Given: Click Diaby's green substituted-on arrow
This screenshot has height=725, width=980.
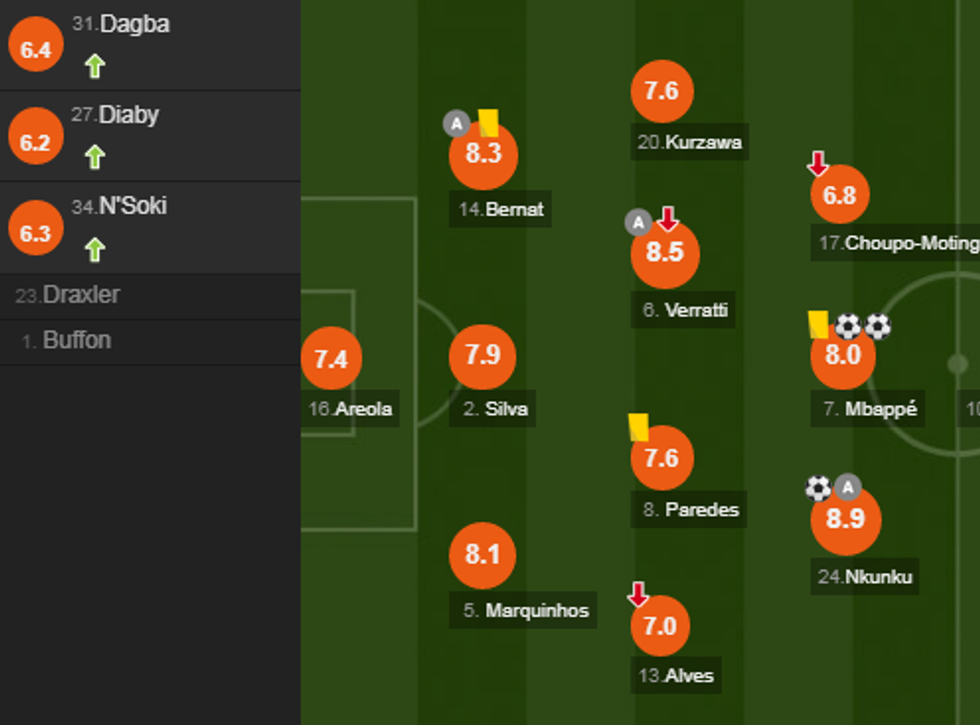Looking at the screenshot, I should tap(95, 157).
